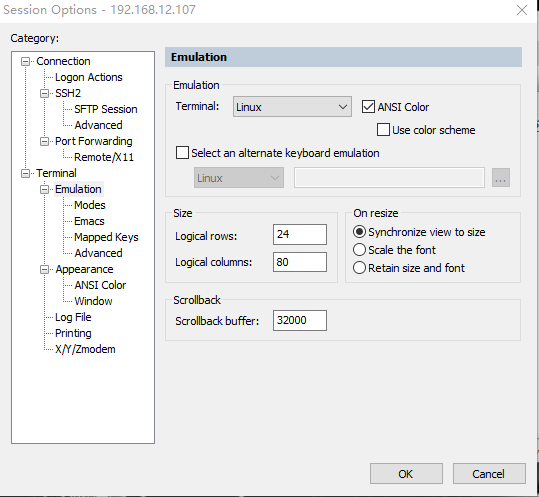539x497 pixels.
Task: Uncheck the ANSI Color checkbox
Action: [x=368, y=107]
